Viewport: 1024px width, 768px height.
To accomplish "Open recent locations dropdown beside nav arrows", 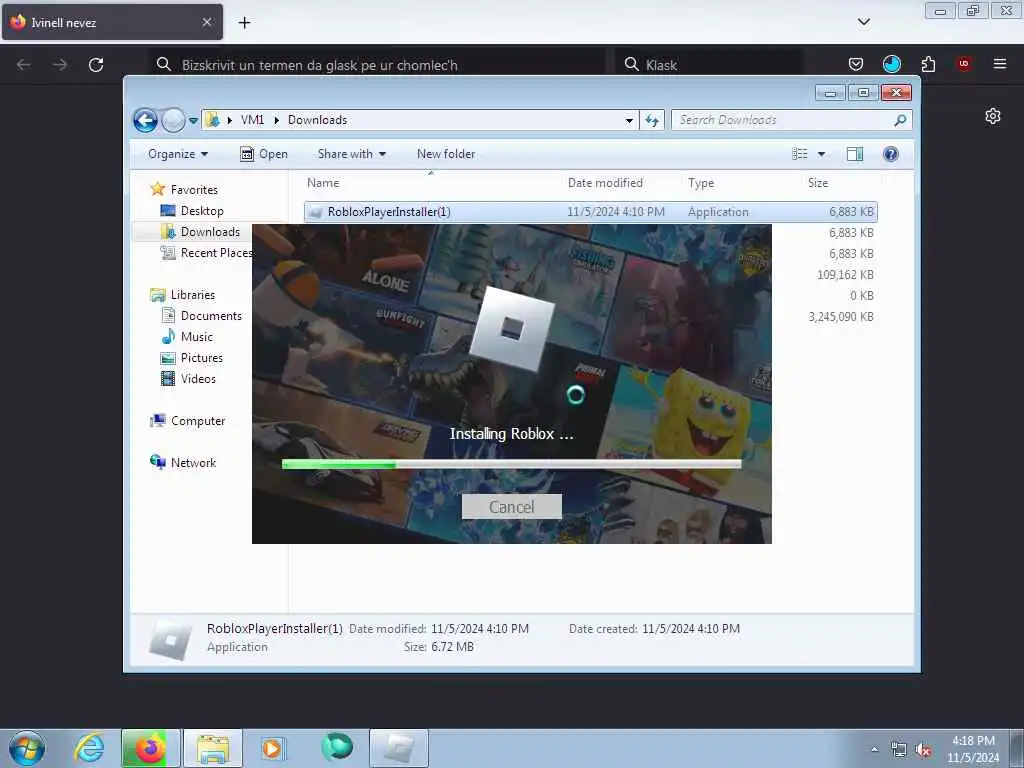I will 193,120.
